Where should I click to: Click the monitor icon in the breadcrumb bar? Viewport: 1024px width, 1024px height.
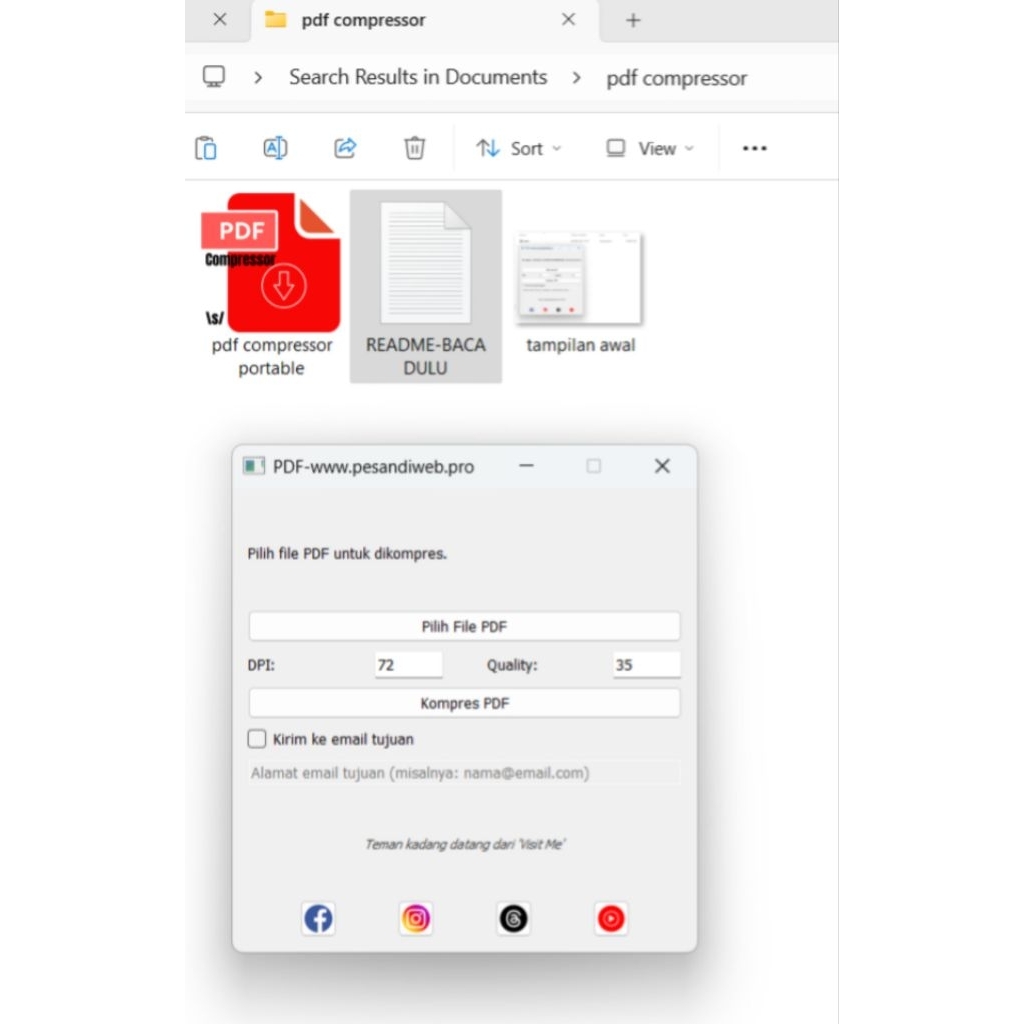[213, 77]
